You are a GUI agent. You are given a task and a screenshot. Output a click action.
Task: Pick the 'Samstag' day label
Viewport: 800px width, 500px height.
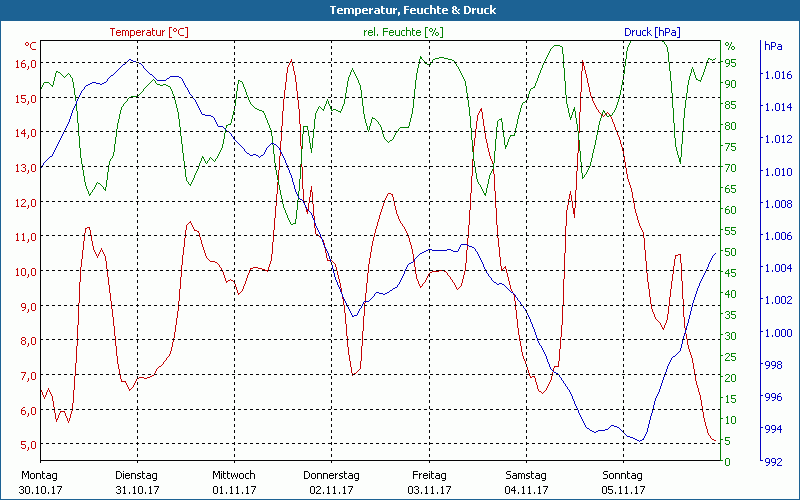point(526,475)
